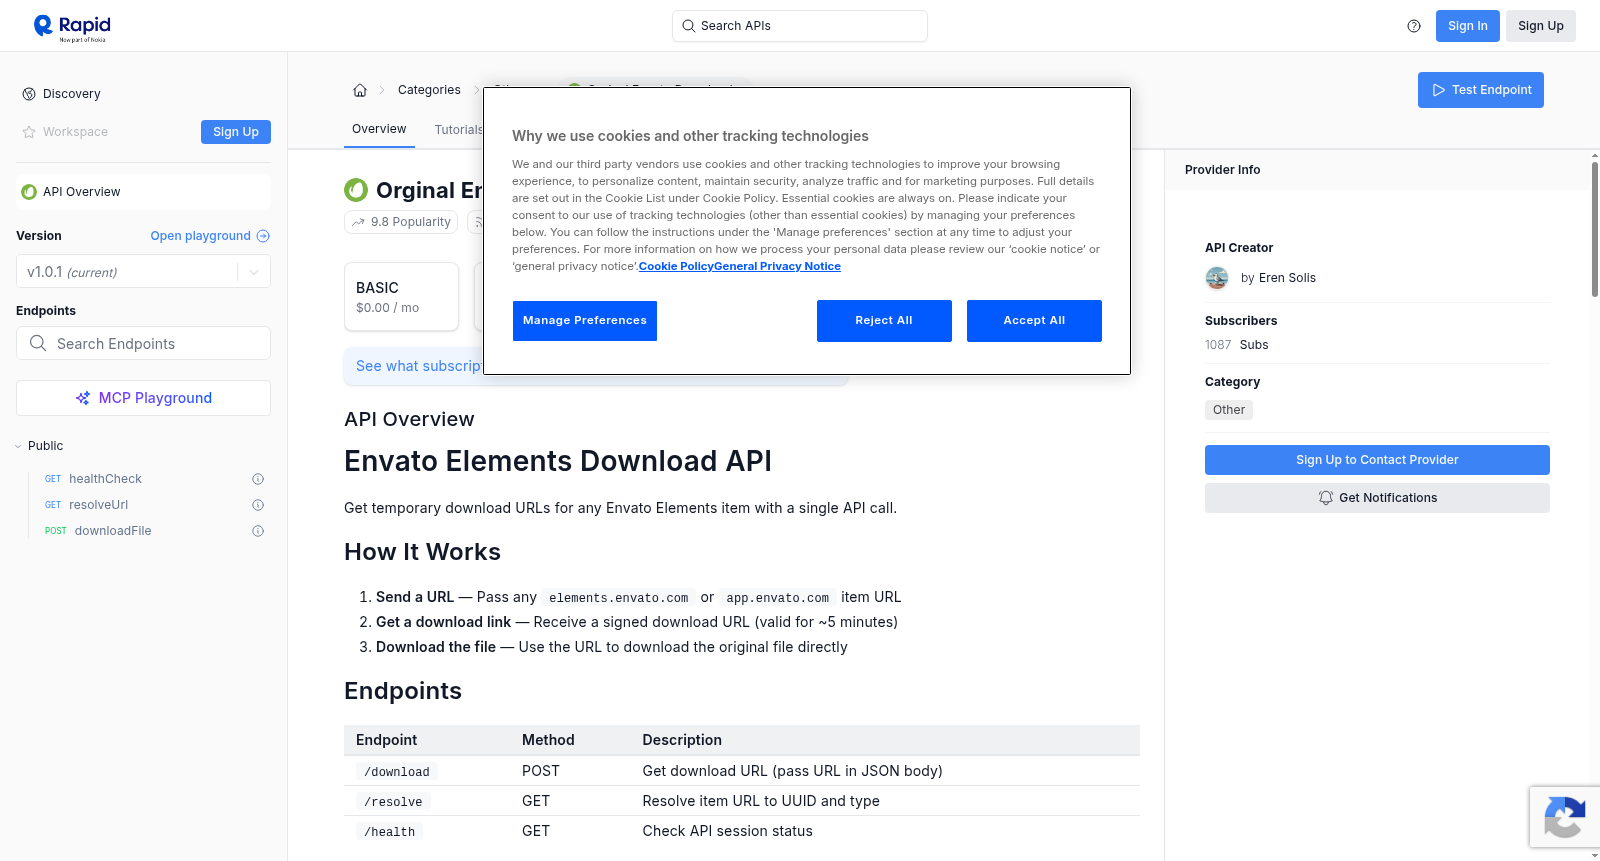This screenshot has height=861, width=1600.
Task: Open Categories in the breadcrumb
Action: click(x=429, y=90)
